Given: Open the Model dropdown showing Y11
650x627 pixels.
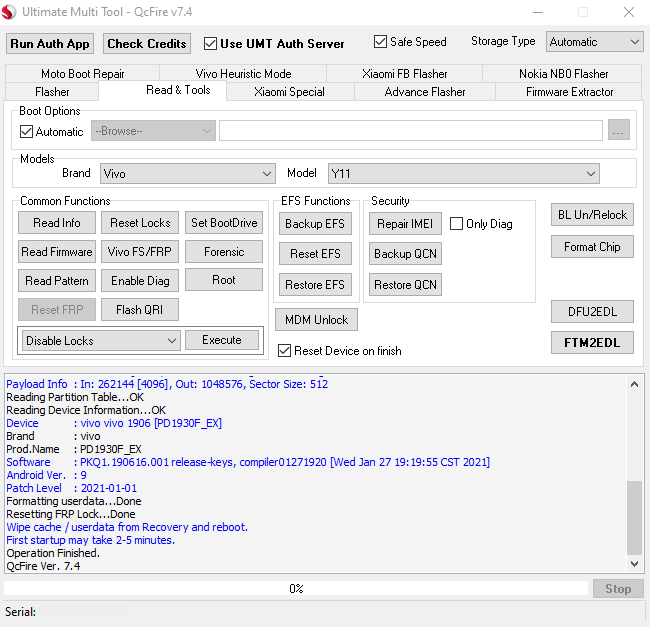Looking at the screenshot, I should point(463,174).
